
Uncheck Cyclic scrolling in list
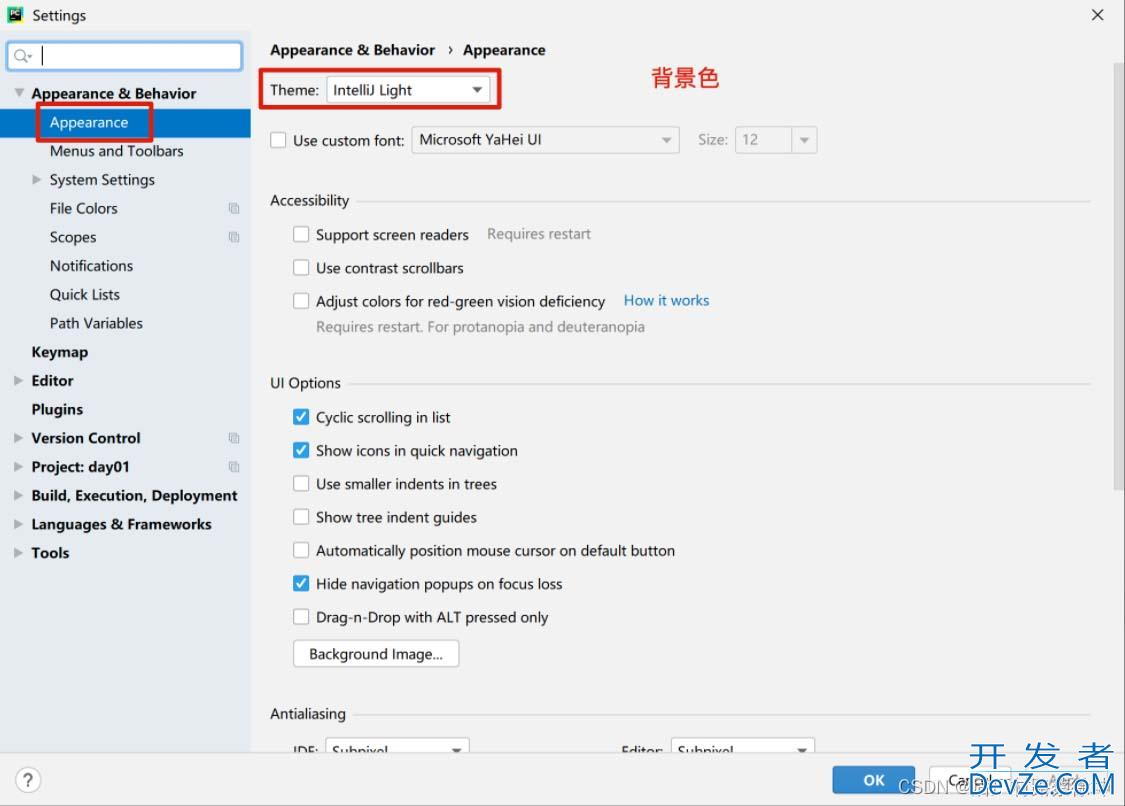(301, 417)
